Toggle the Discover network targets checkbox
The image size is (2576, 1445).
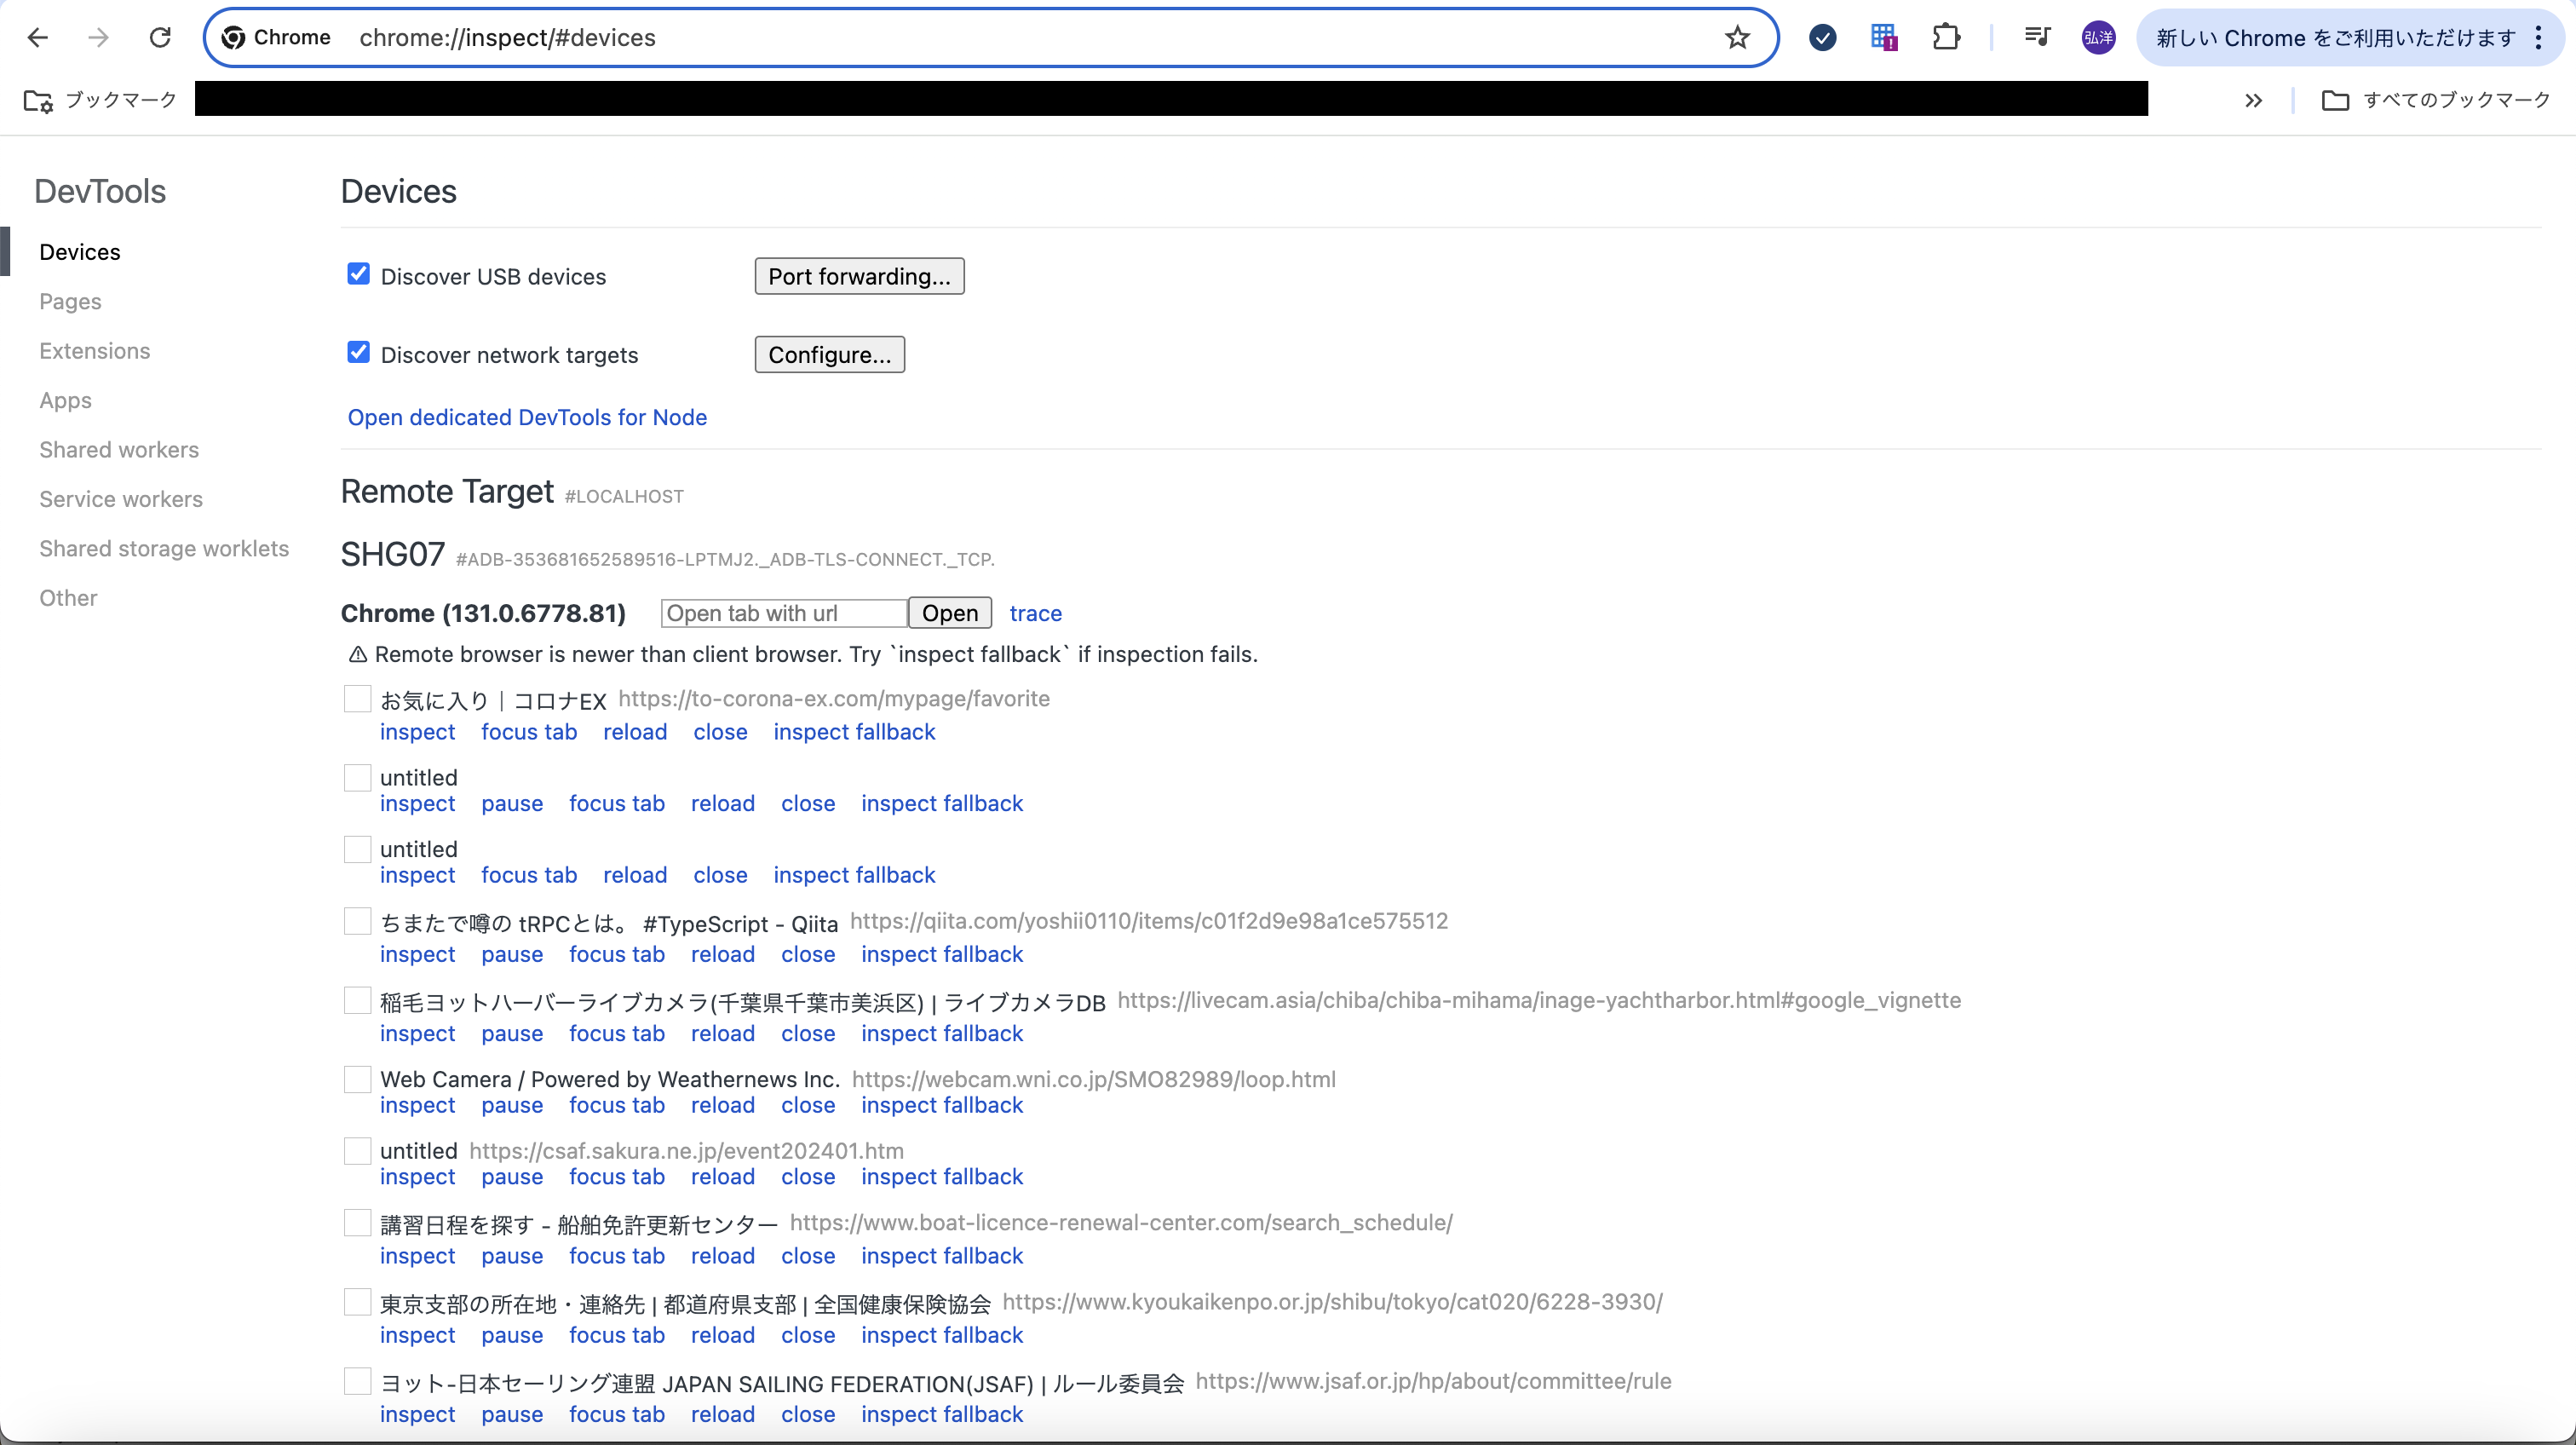coord(358,353)
